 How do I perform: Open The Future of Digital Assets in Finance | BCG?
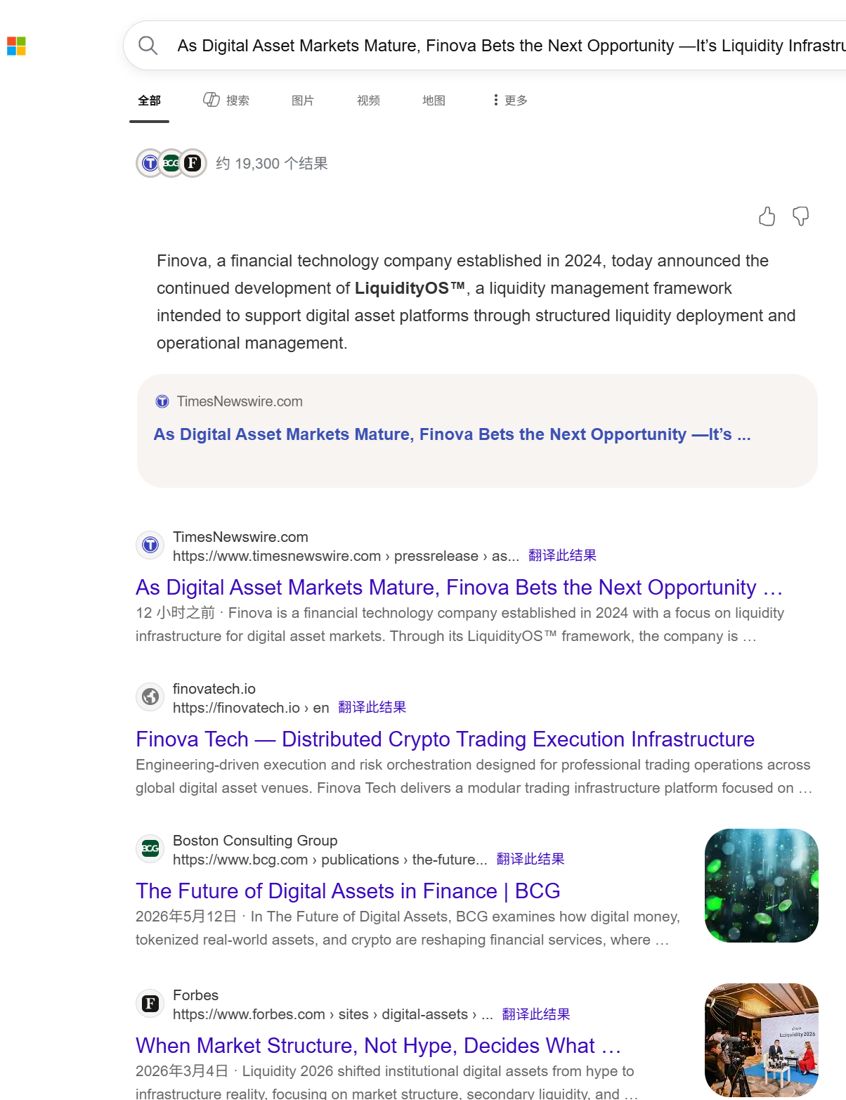[x=348, y=891]
